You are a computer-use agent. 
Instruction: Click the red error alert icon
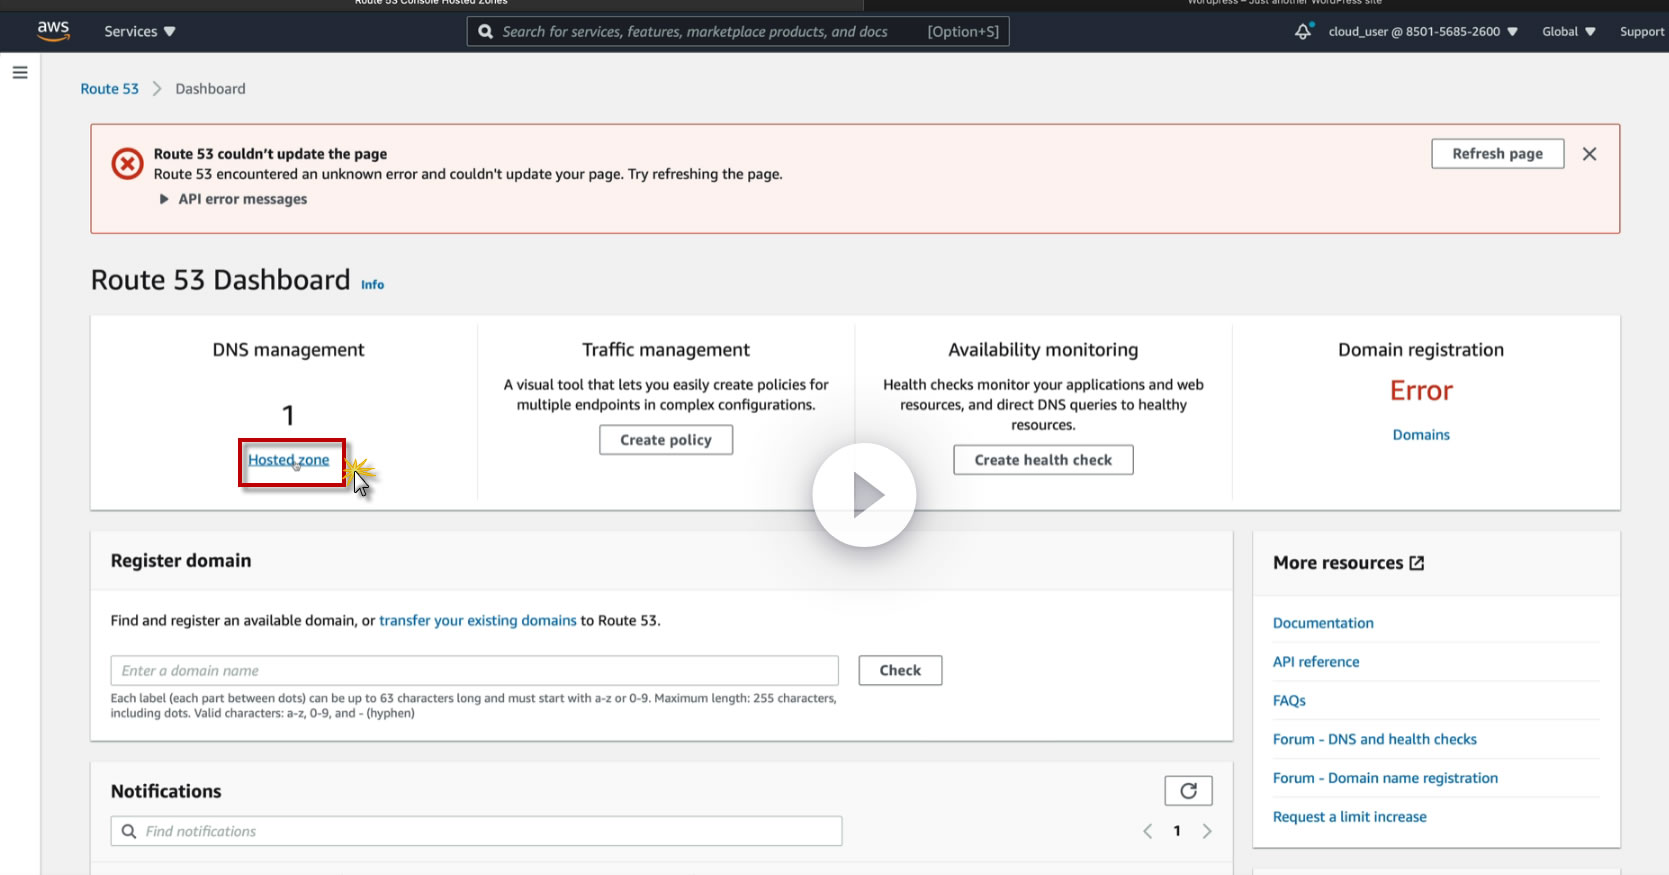[x=127, y=163]
